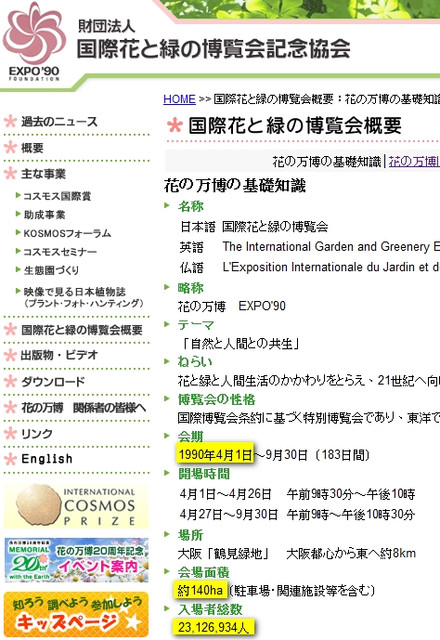Switch to English sidebar item

point(47,459)
